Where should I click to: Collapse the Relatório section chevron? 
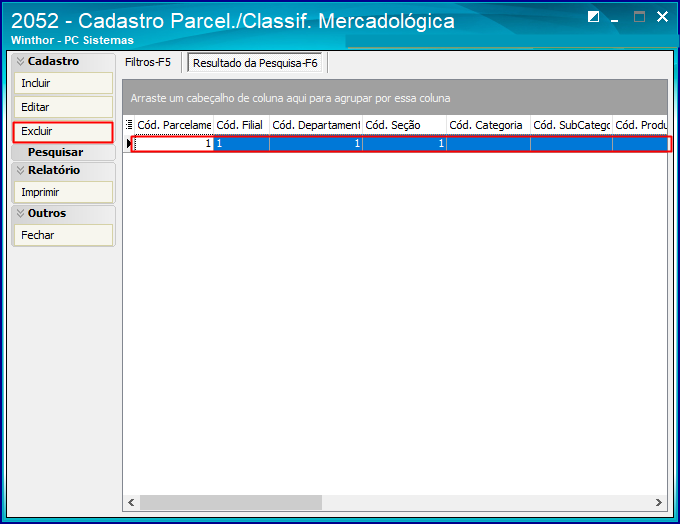[x=20, y=170]
